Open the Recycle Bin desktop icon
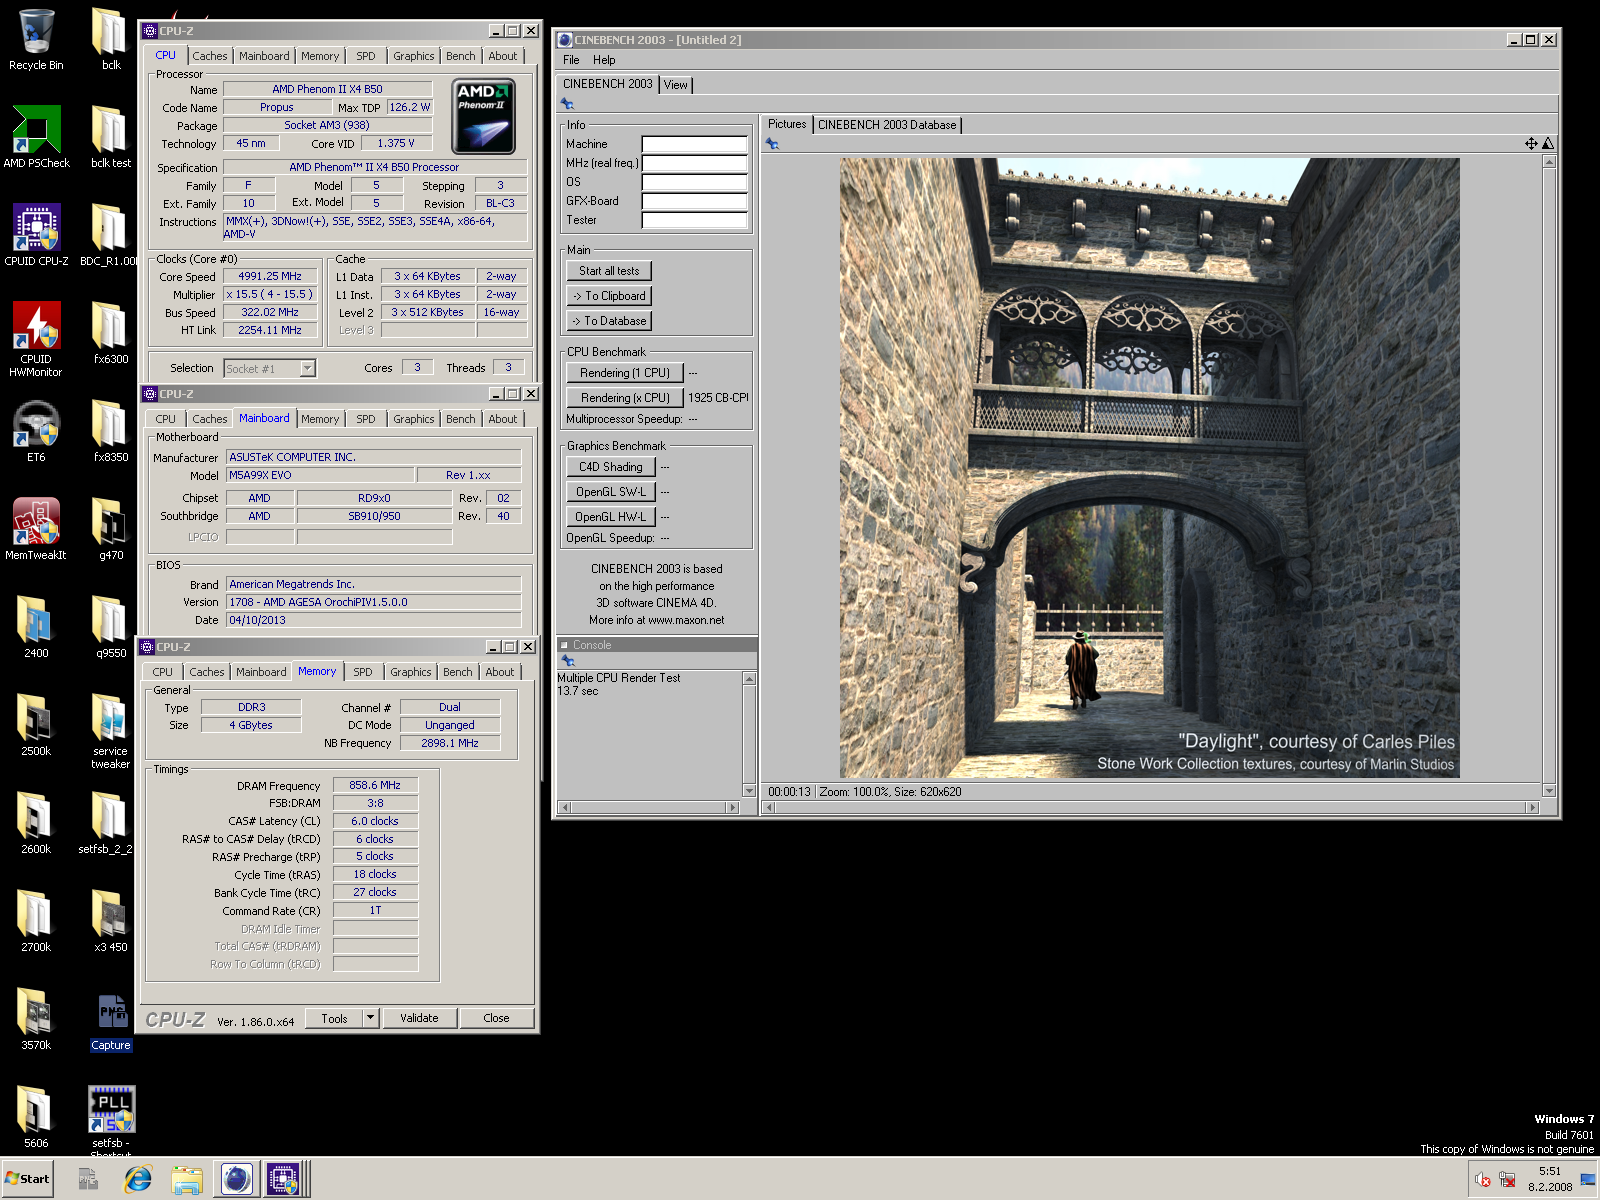This screenshot has height=1200, width=1600. point(36,40)
